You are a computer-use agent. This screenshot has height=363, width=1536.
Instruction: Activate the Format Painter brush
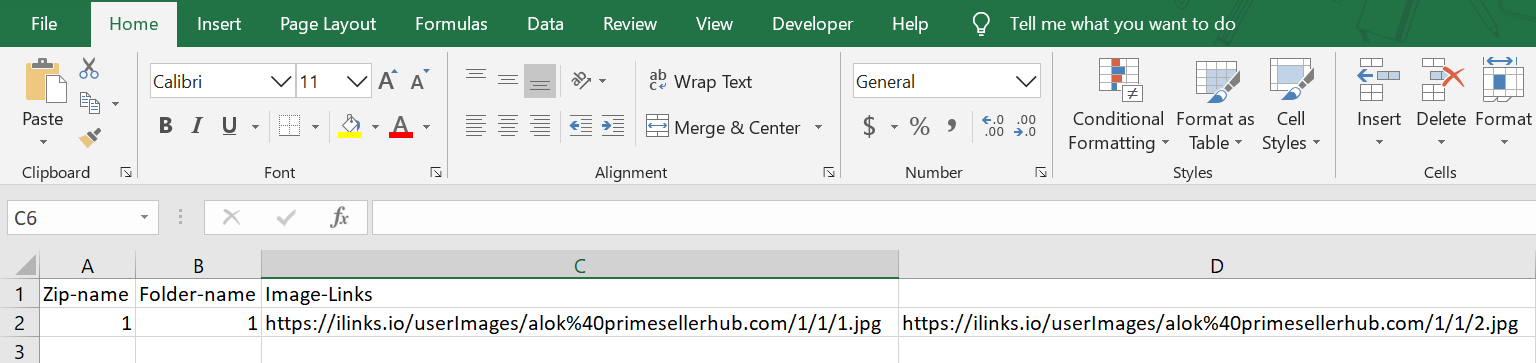(89, 137)
